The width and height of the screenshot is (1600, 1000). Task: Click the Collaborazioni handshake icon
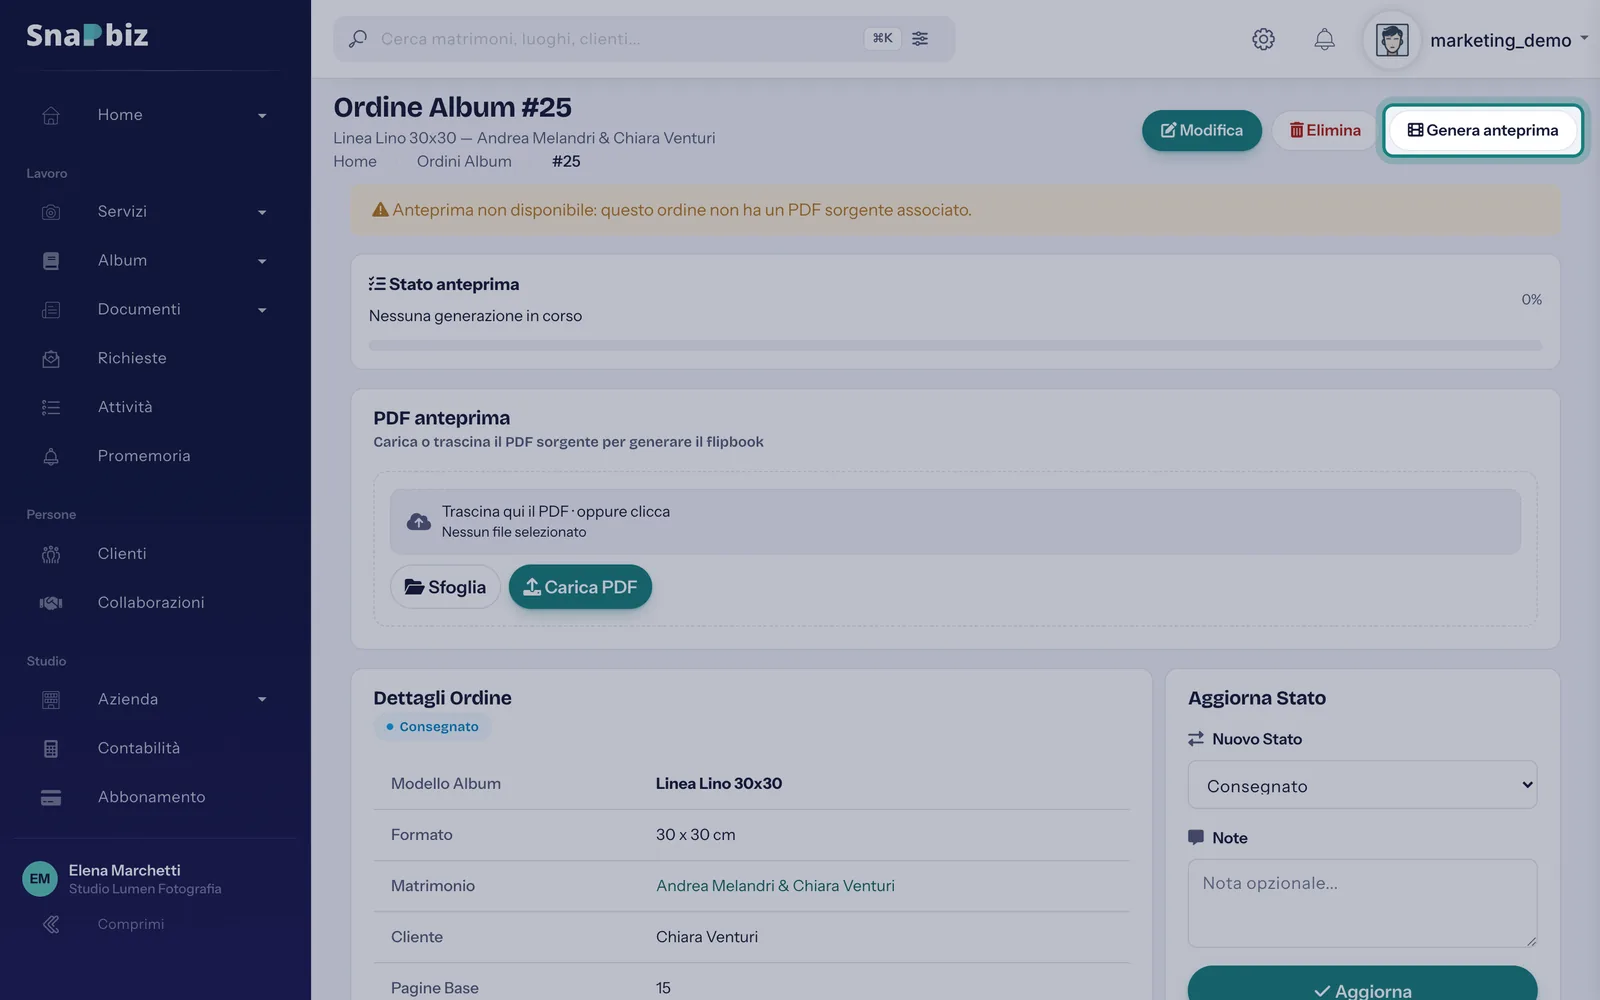51,603
